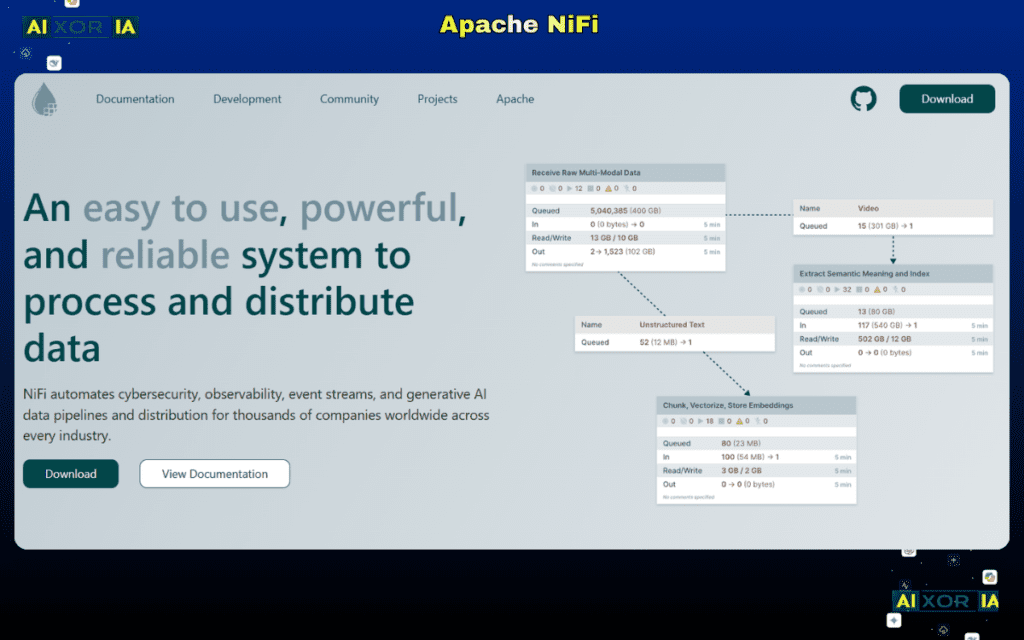The height and width of the screenshot is (640, 1024).
Task: Click the View Documentation button
Action: 214,474
